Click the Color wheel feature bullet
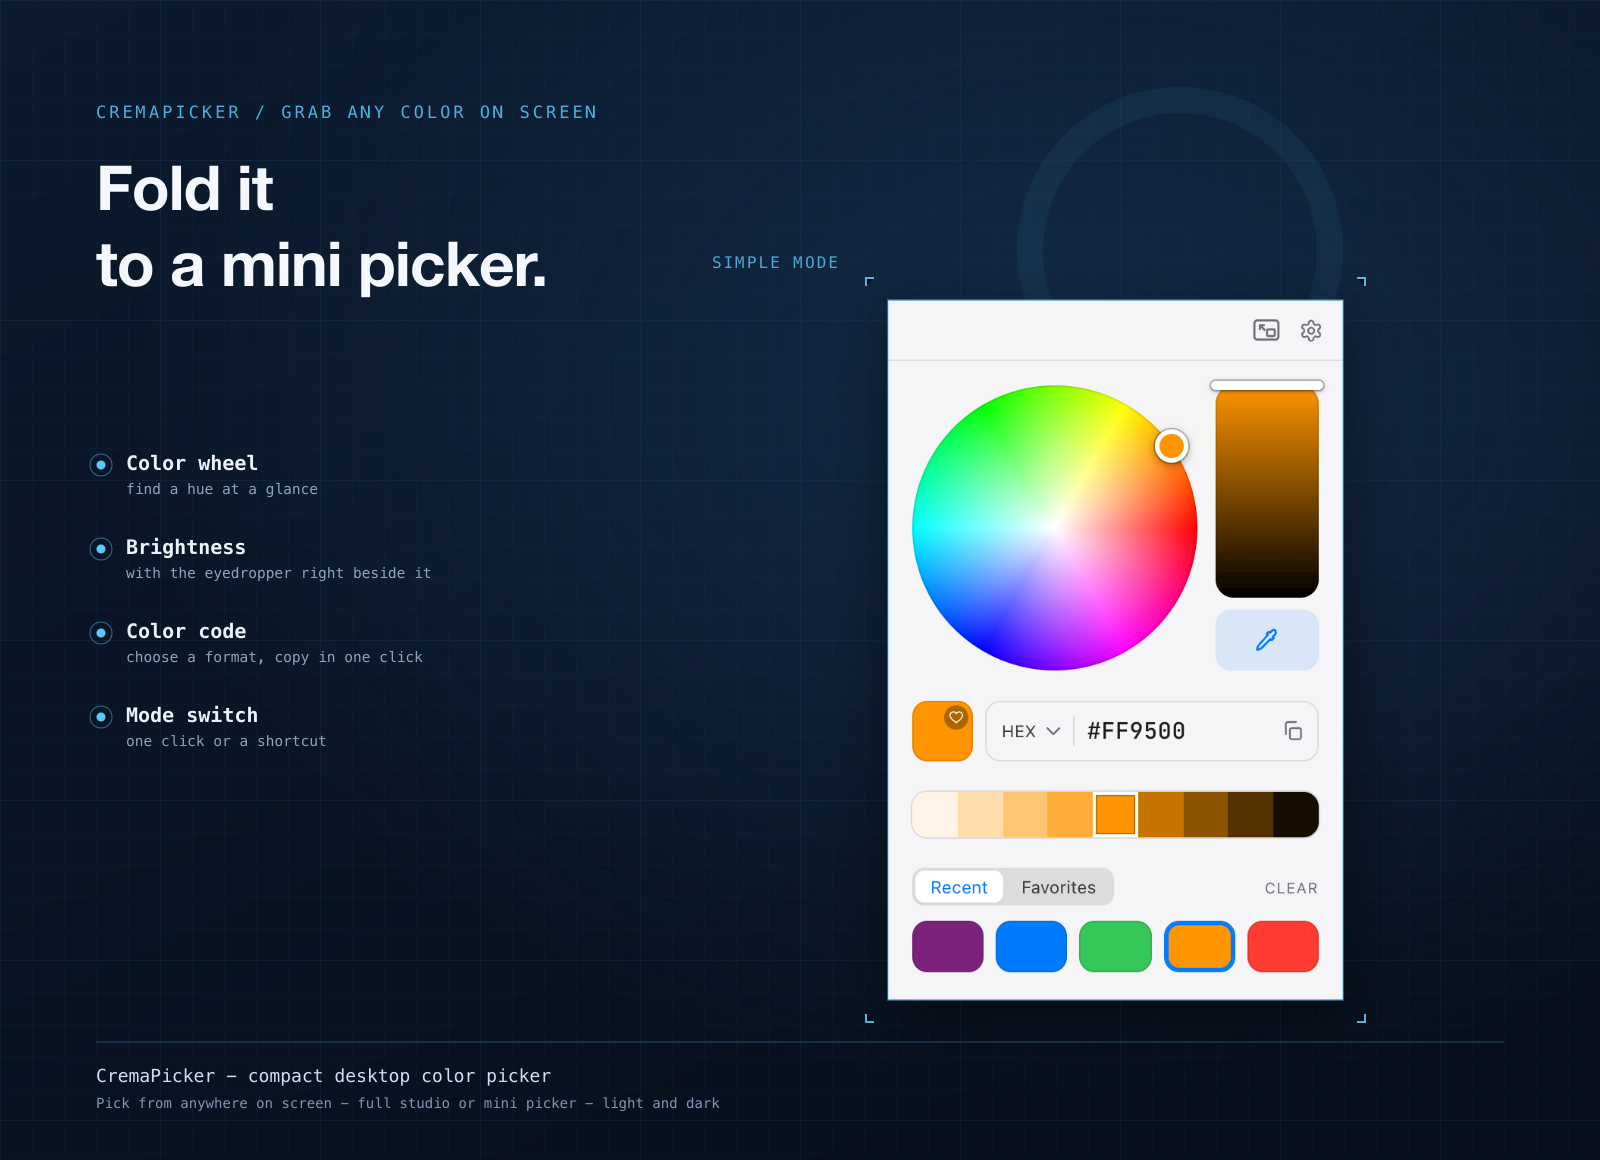Screen dimensions: 1600x1160 pyautogui.click(x=101, y=464)
